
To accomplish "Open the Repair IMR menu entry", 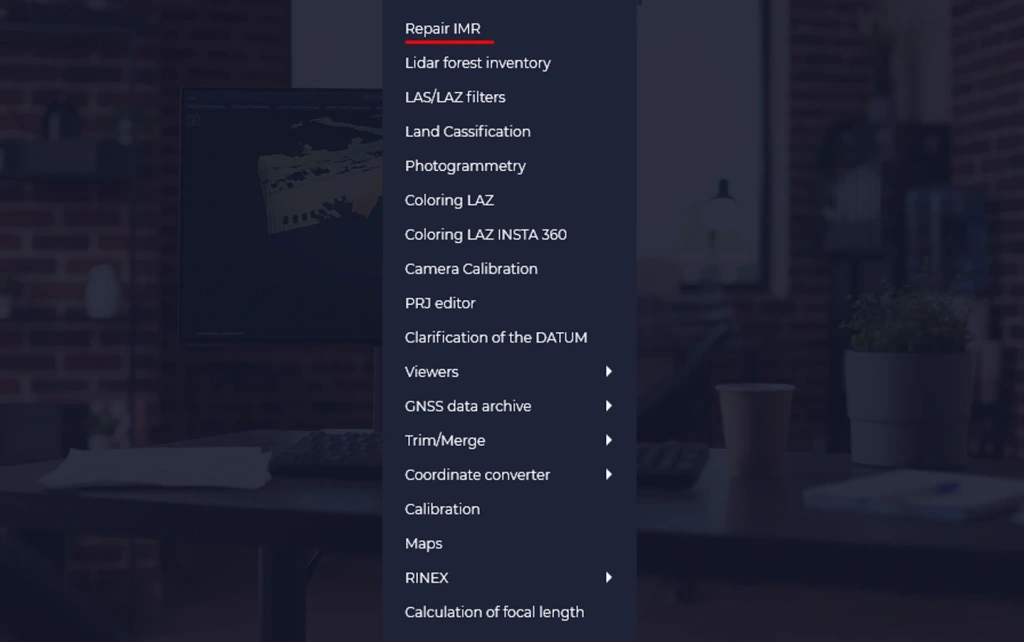I will click(x=442, y=29).
